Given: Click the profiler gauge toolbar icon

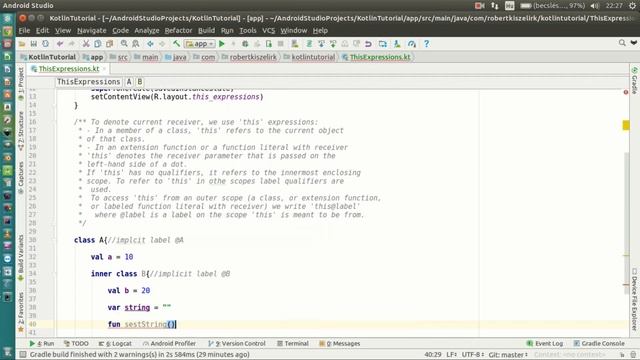Looking at the screenshot, I should point(411,44).
